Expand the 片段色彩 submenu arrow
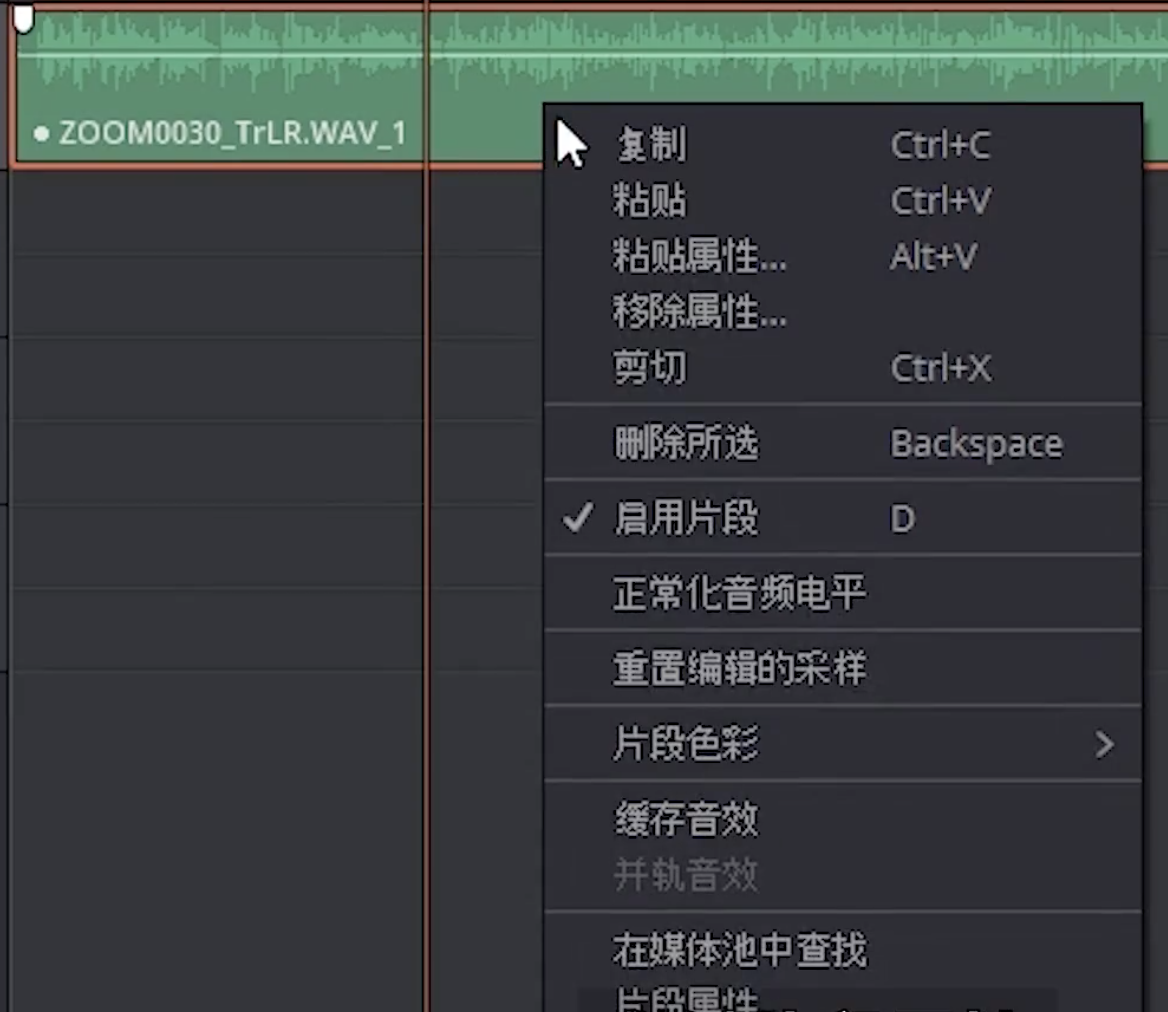Image resolution: width=1168 pixels, height=1012 pixels. click(1104, 744)
